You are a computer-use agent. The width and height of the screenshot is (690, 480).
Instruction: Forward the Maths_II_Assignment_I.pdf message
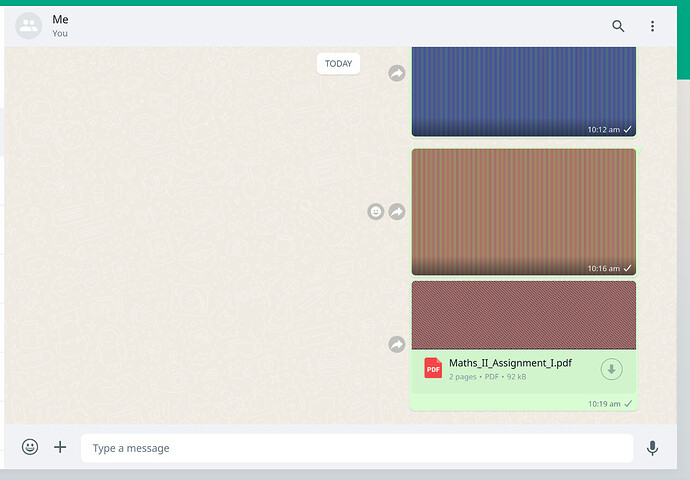pyautogui.click(x=396, y=344)
